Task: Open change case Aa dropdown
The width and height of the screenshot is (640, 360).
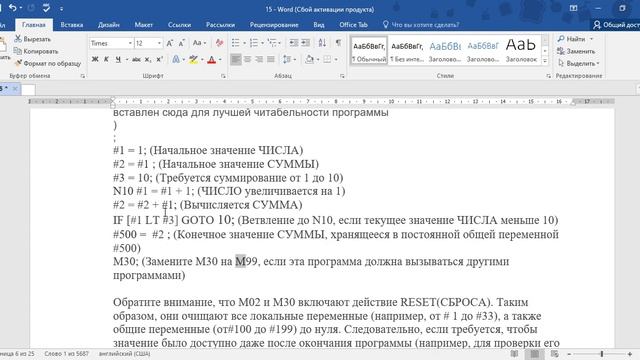Action: coord(199,43)
